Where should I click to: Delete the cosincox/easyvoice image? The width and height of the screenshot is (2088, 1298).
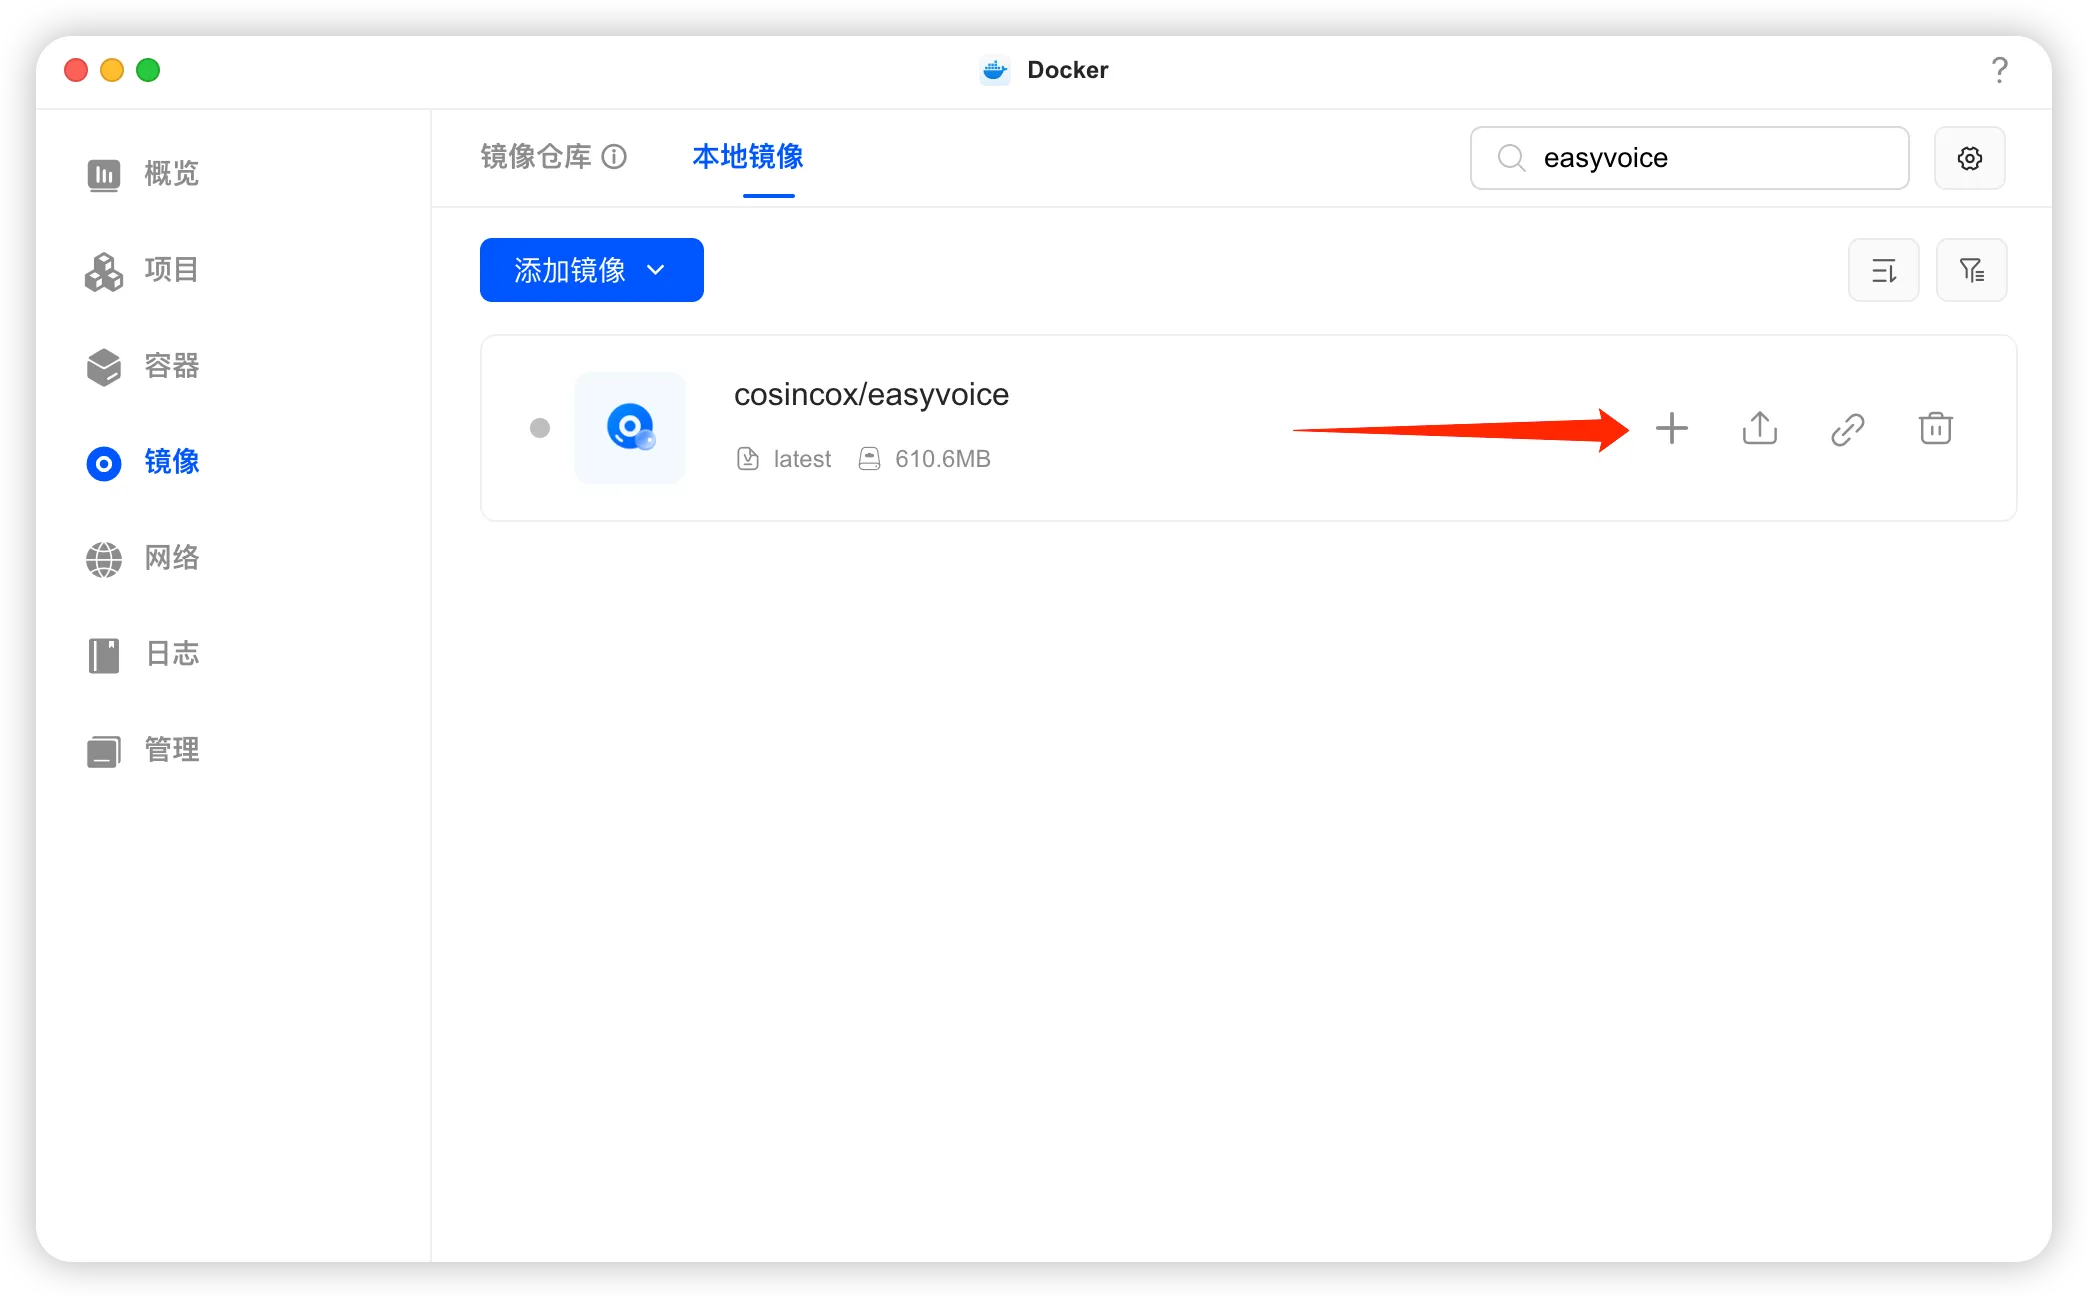coord(1935,428)
